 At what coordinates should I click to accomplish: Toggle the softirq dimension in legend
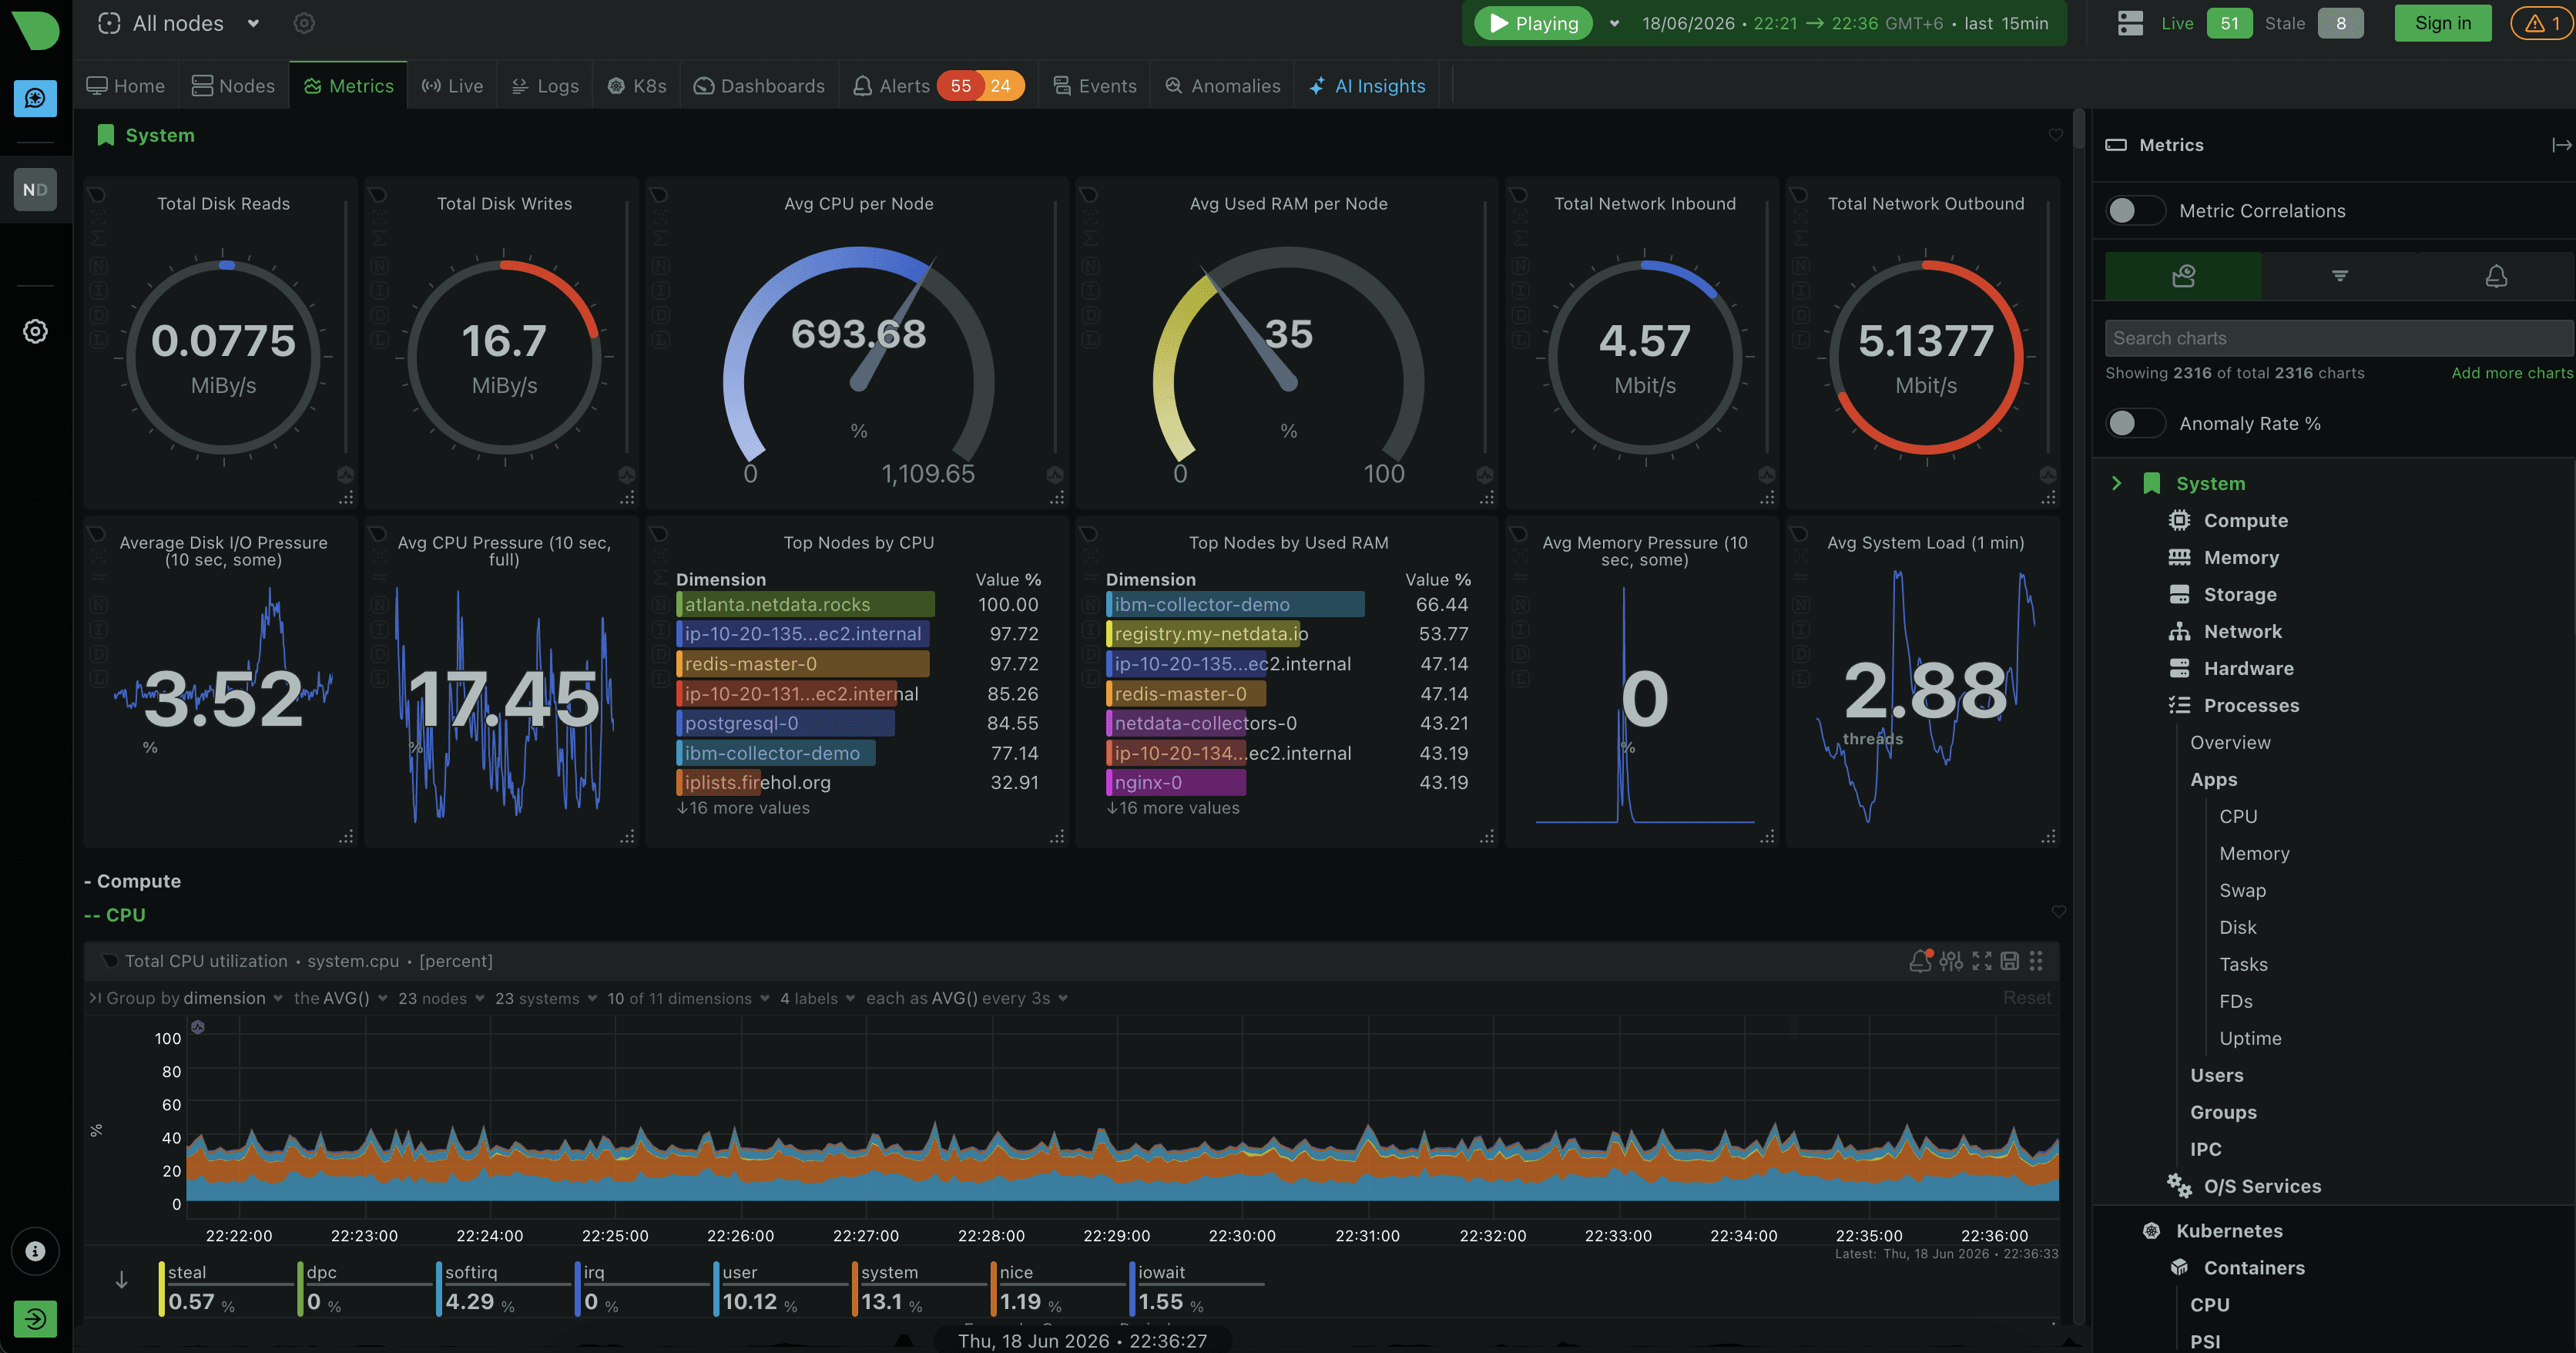click(503, 1289)
